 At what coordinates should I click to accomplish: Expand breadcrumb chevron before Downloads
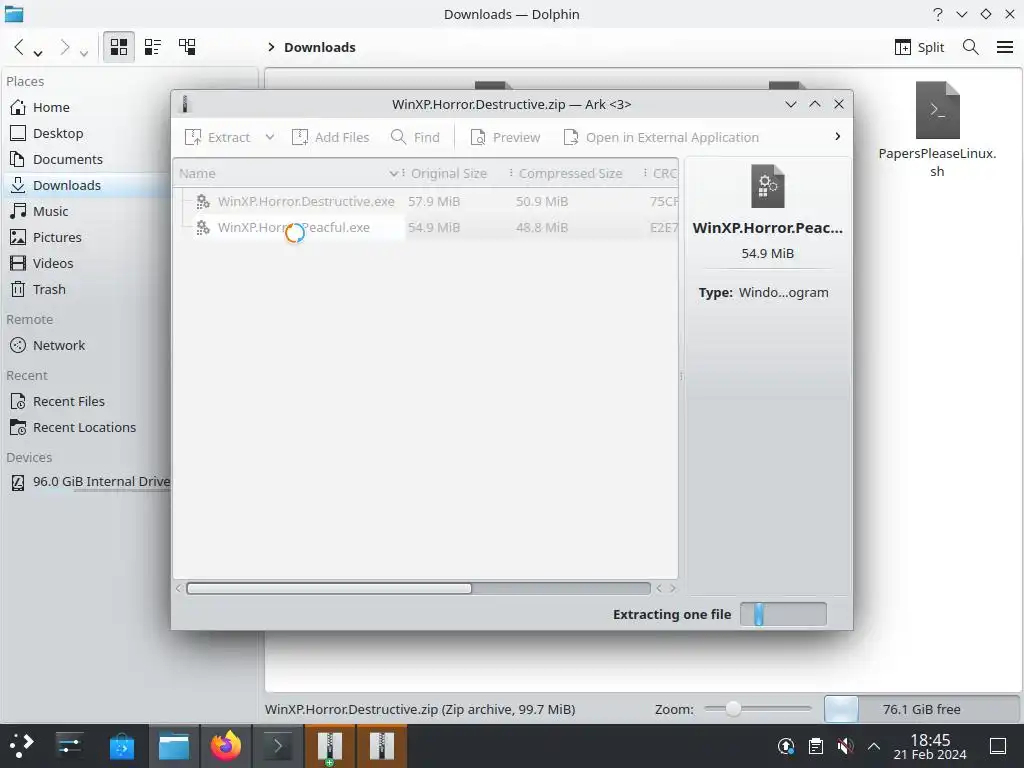[x=271, y=47]
